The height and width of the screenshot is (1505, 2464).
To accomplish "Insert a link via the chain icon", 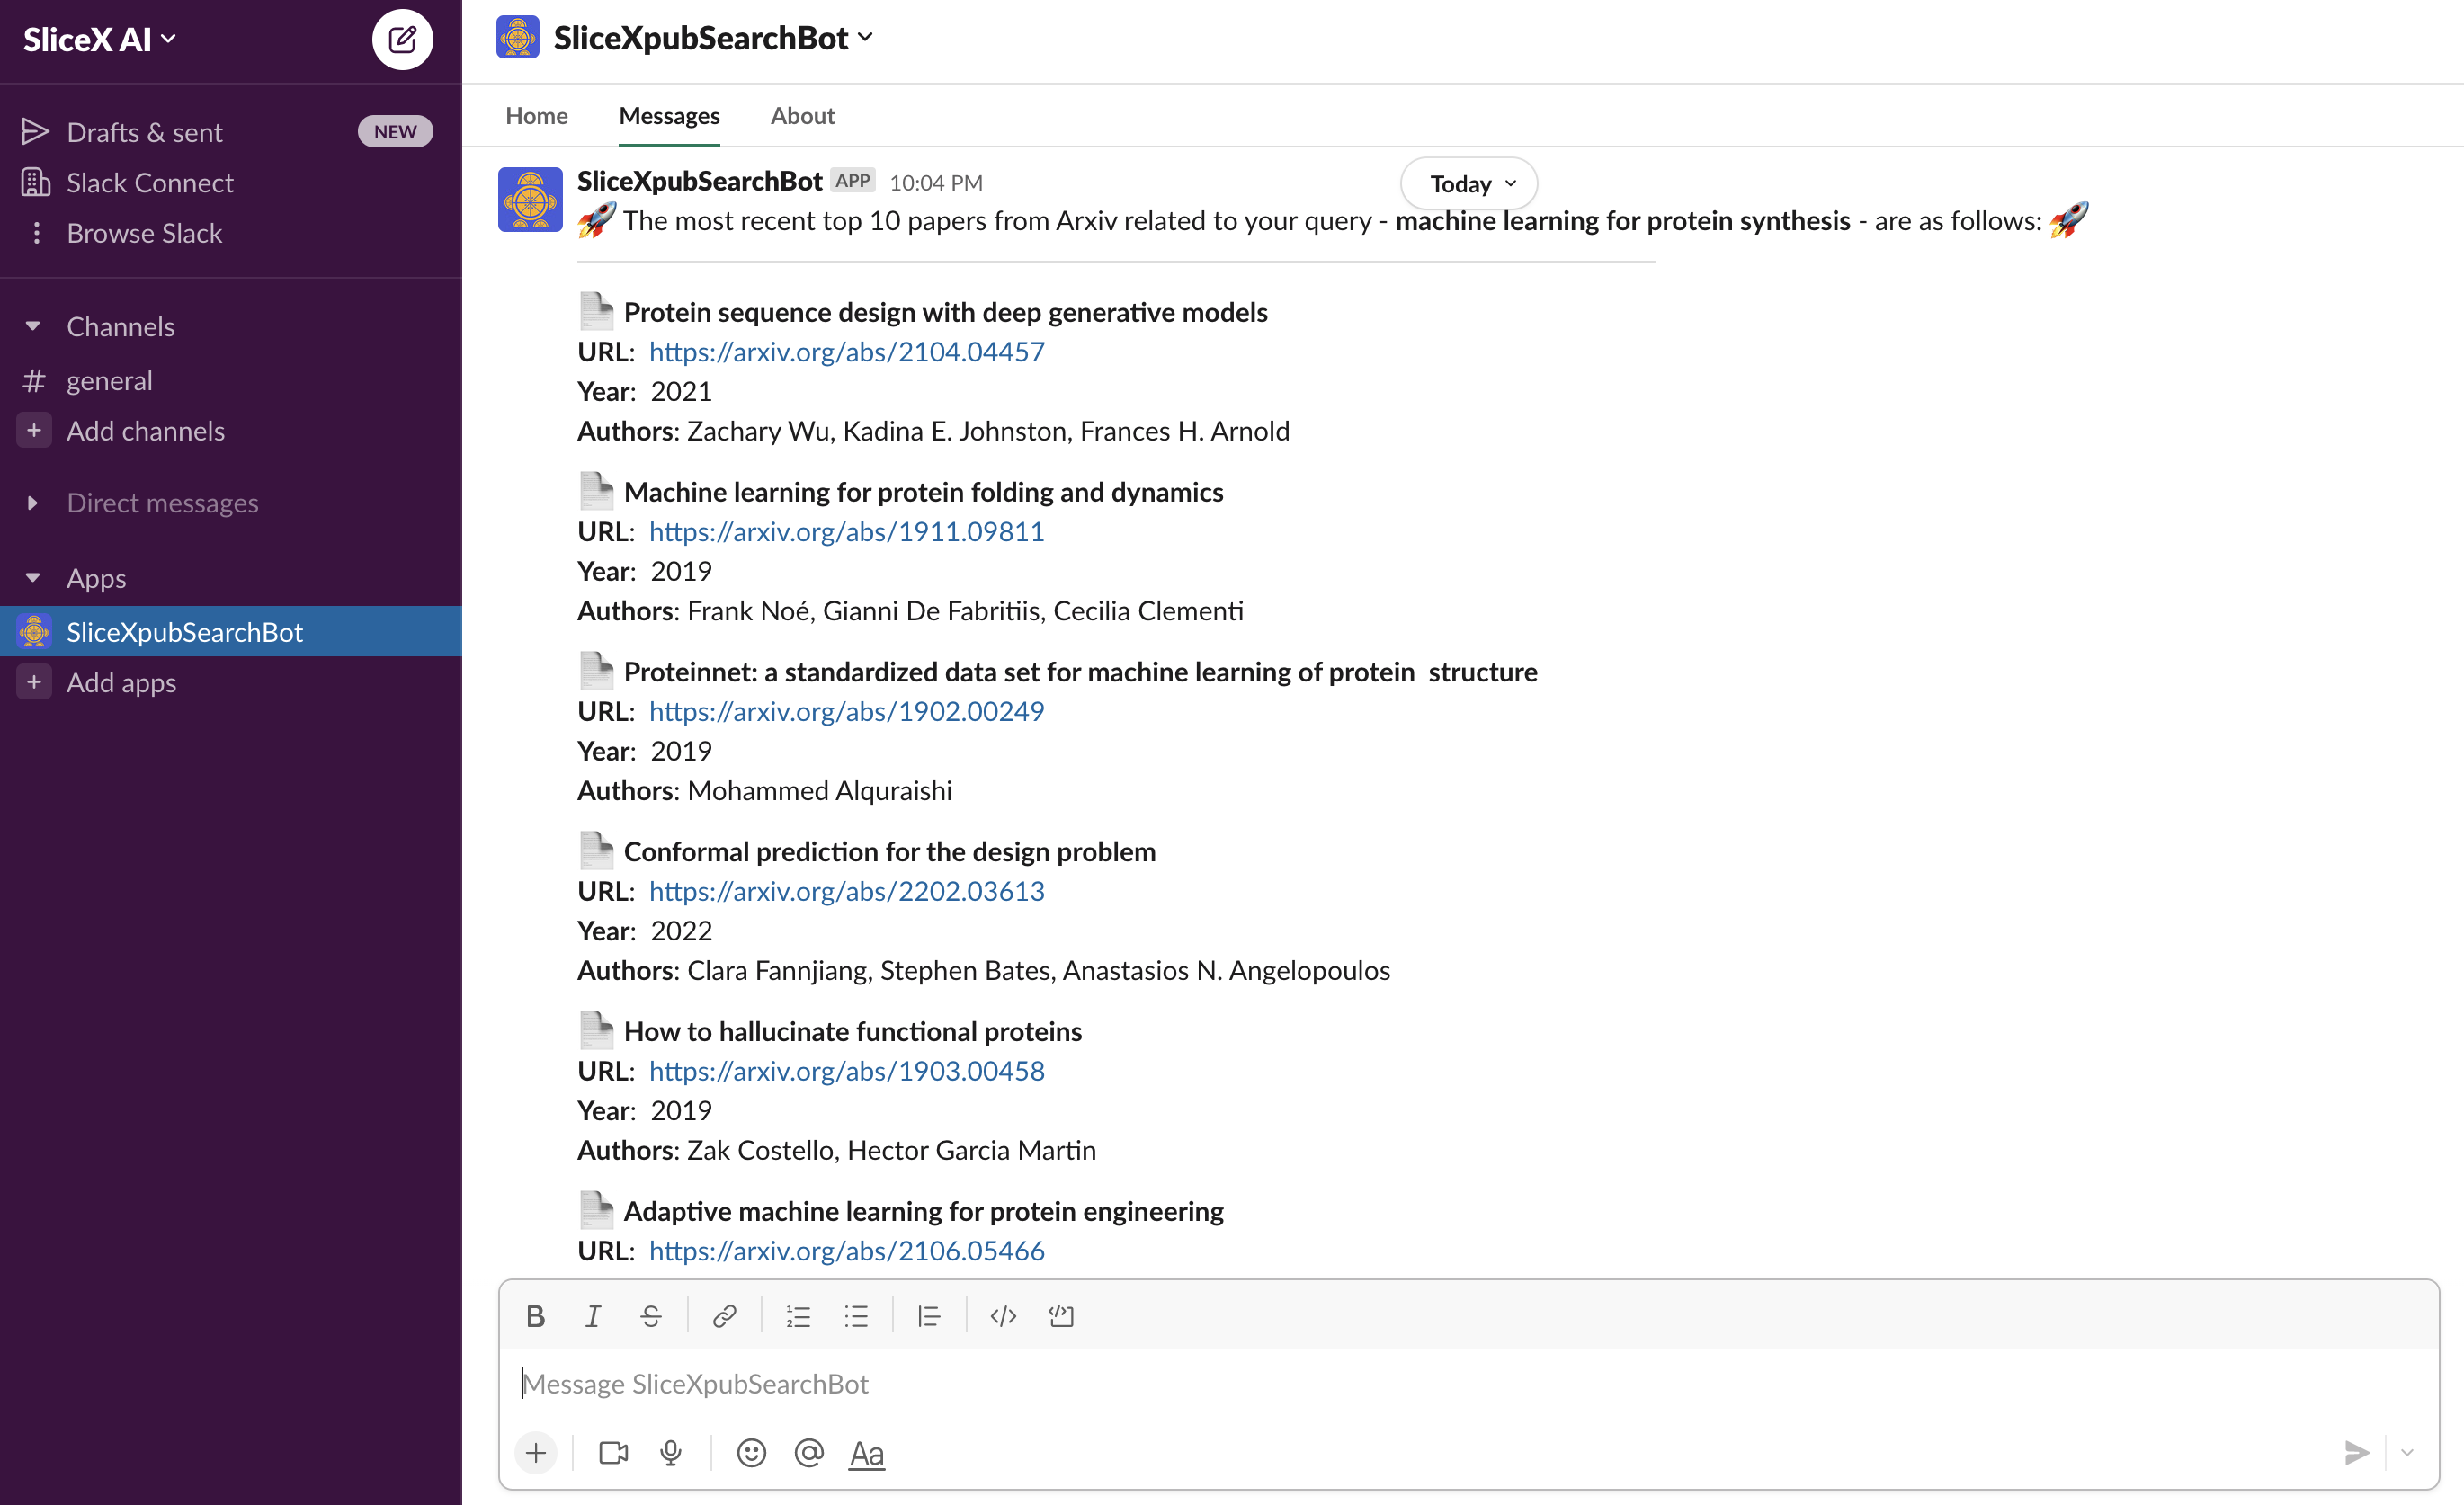I will pos(724,1316).
